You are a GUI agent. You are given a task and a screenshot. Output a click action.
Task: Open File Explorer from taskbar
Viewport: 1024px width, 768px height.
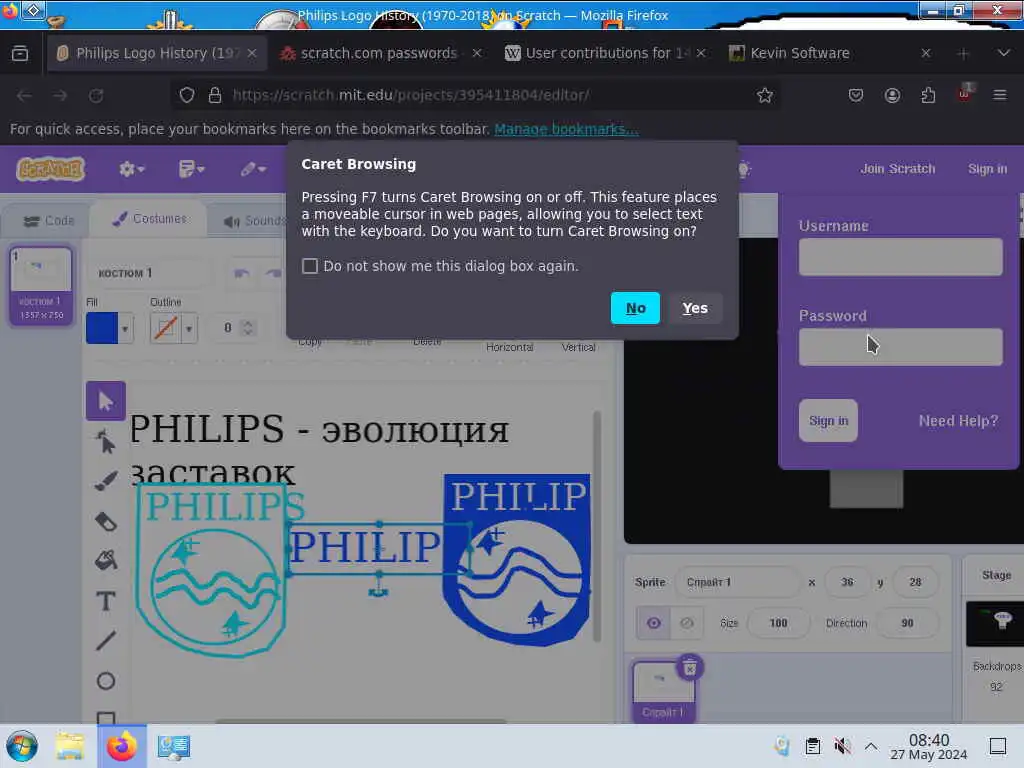(69, 746)
